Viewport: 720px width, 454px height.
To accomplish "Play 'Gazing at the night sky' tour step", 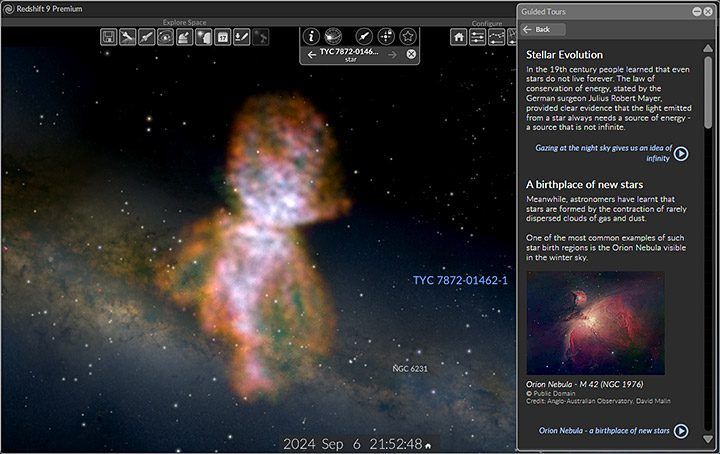I will tap(681, 153).
